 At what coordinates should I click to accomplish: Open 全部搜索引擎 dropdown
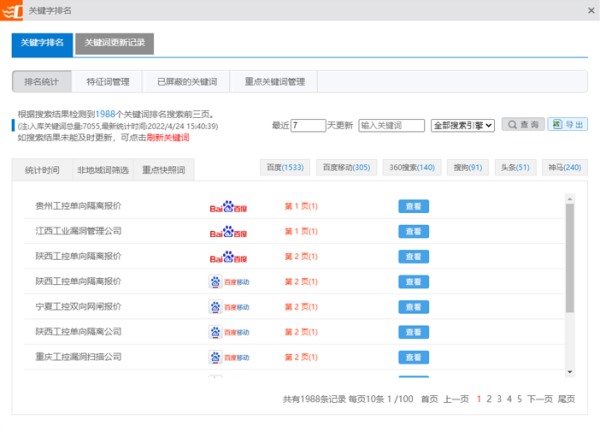(463, 126)
